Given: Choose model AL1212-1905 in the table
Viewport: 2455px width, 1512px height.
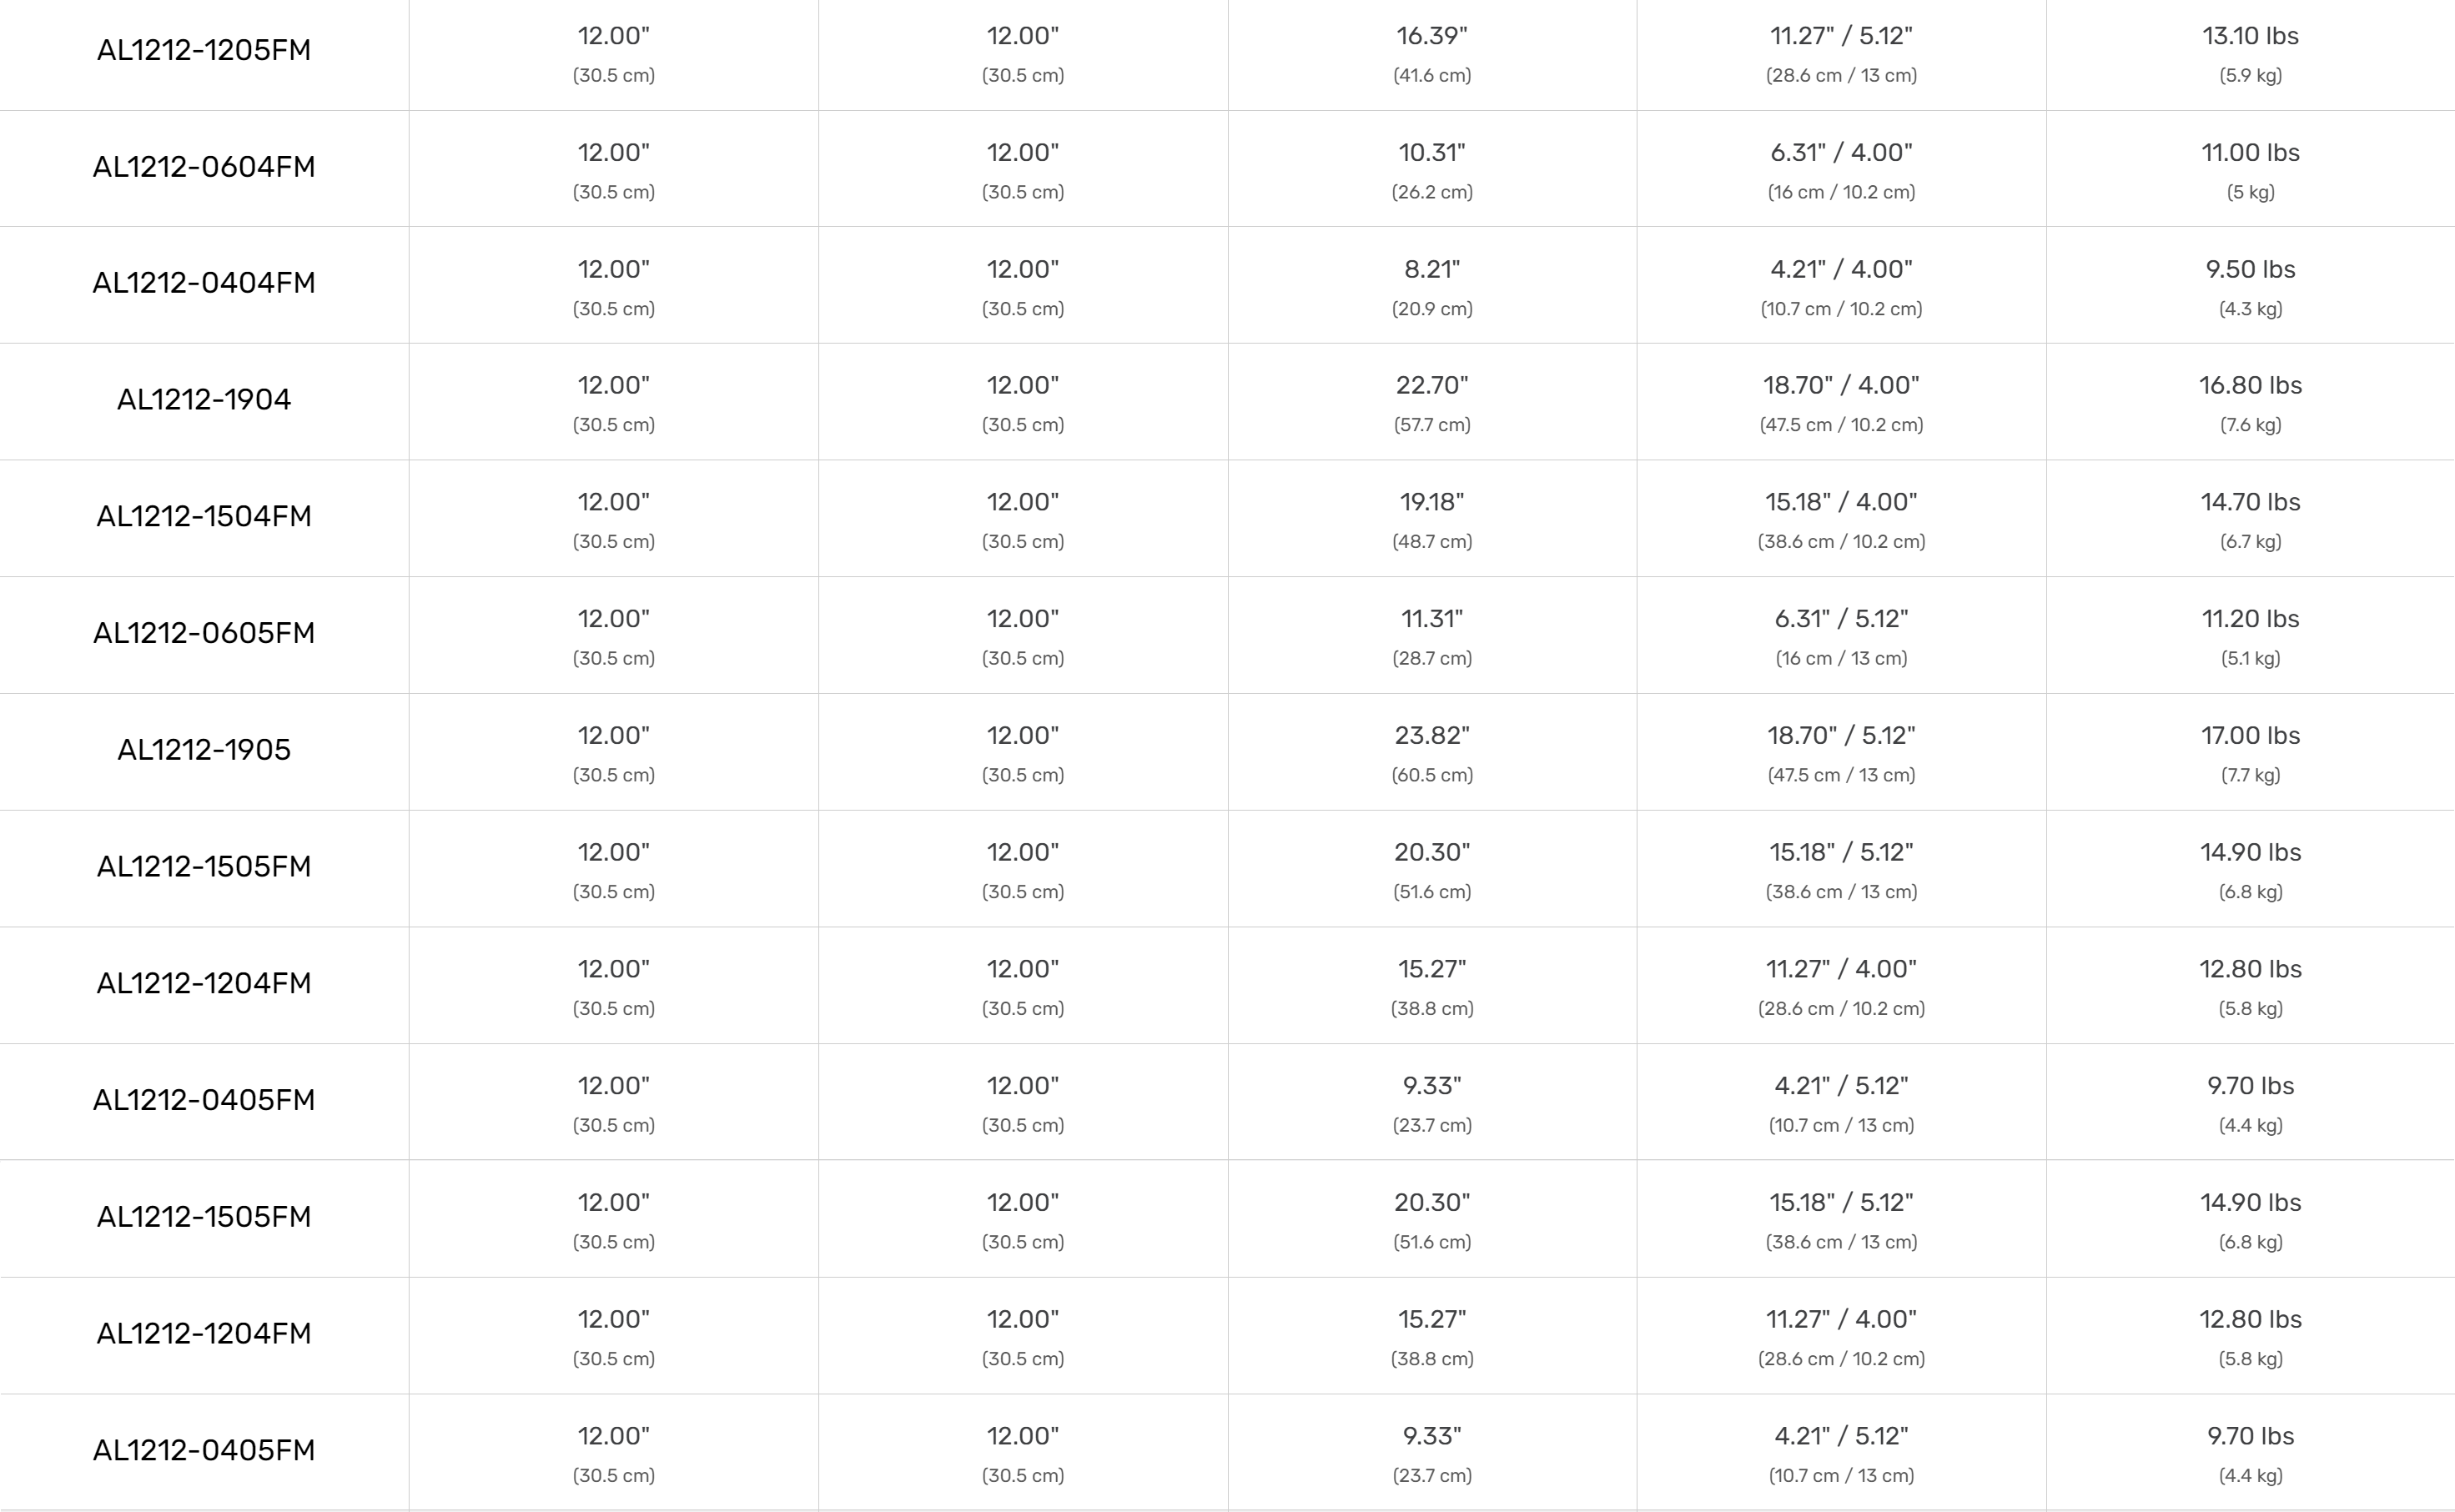Looking at the screenshot, I should pos(204,749).
